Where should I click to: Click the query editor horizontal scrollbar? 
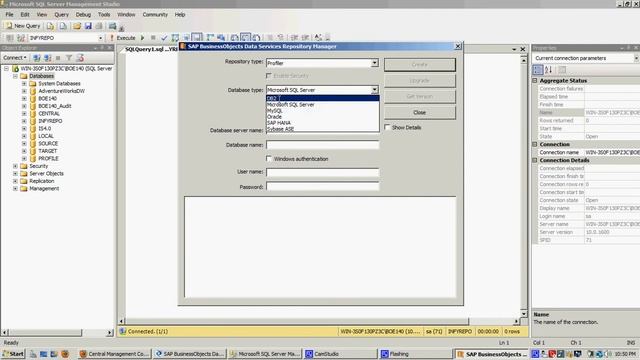tap(320, 321)
